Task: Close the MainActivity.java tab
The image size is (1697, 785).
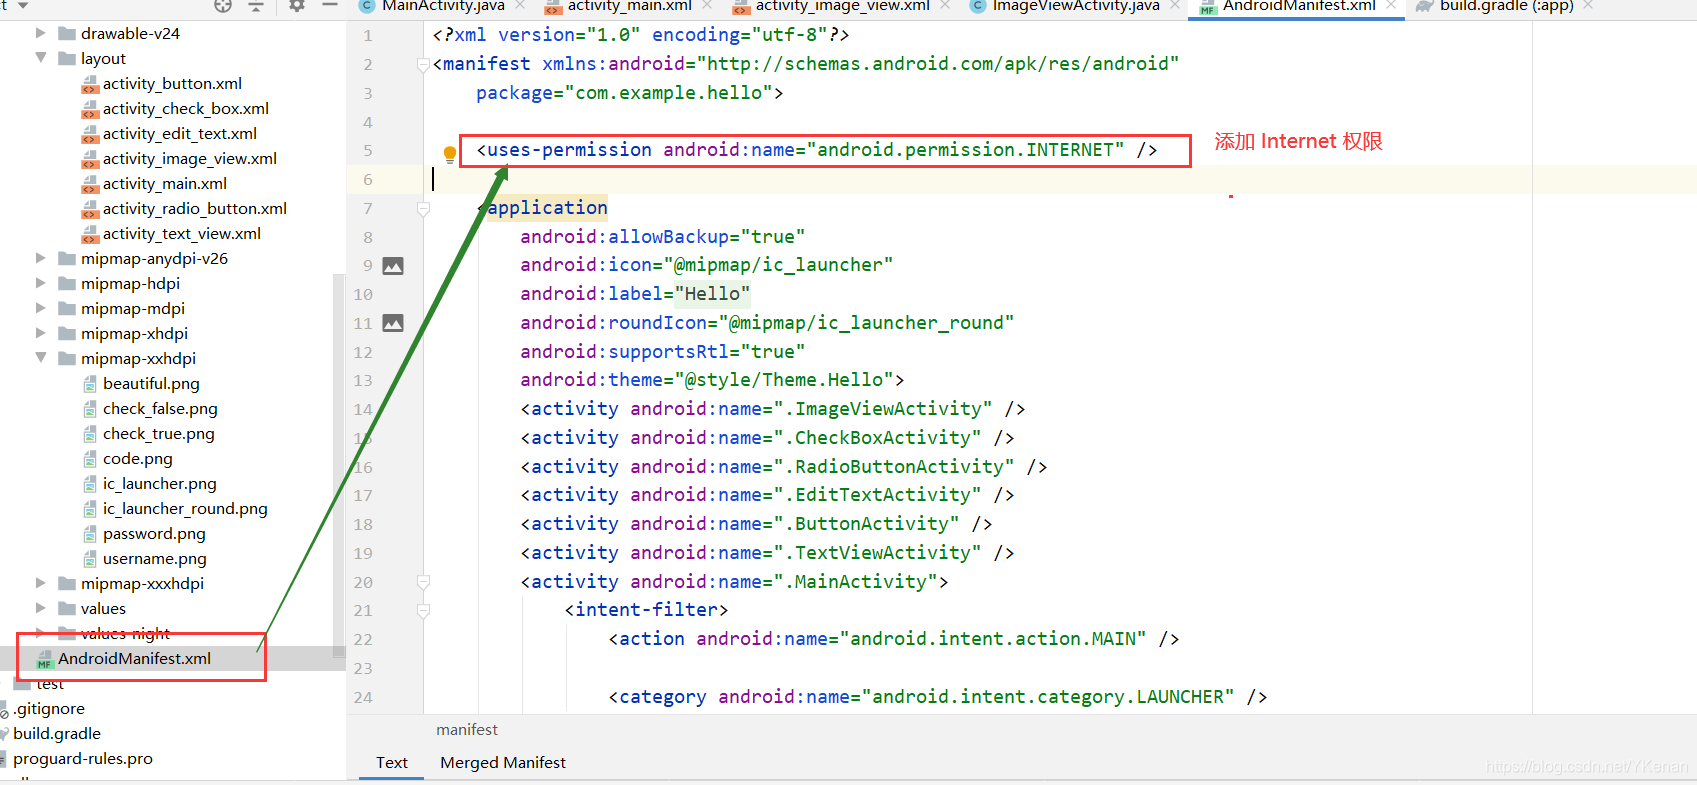Action: tap(520, 5)
